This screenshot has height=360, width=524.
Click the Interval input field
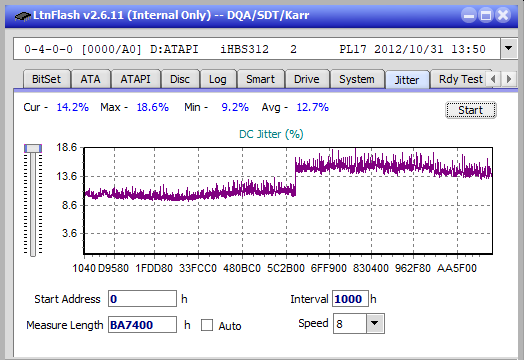[350, 298]
